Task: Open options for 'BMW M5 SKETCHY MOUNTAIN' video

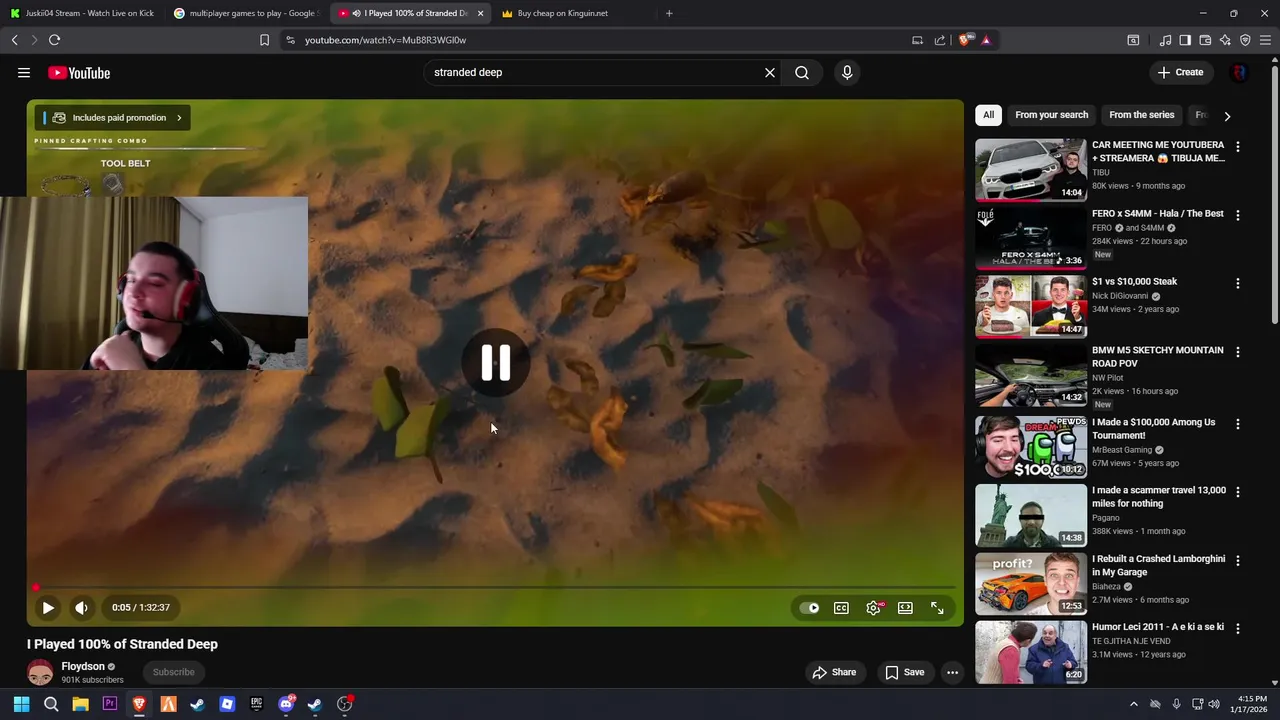Action: (1238, 352)
